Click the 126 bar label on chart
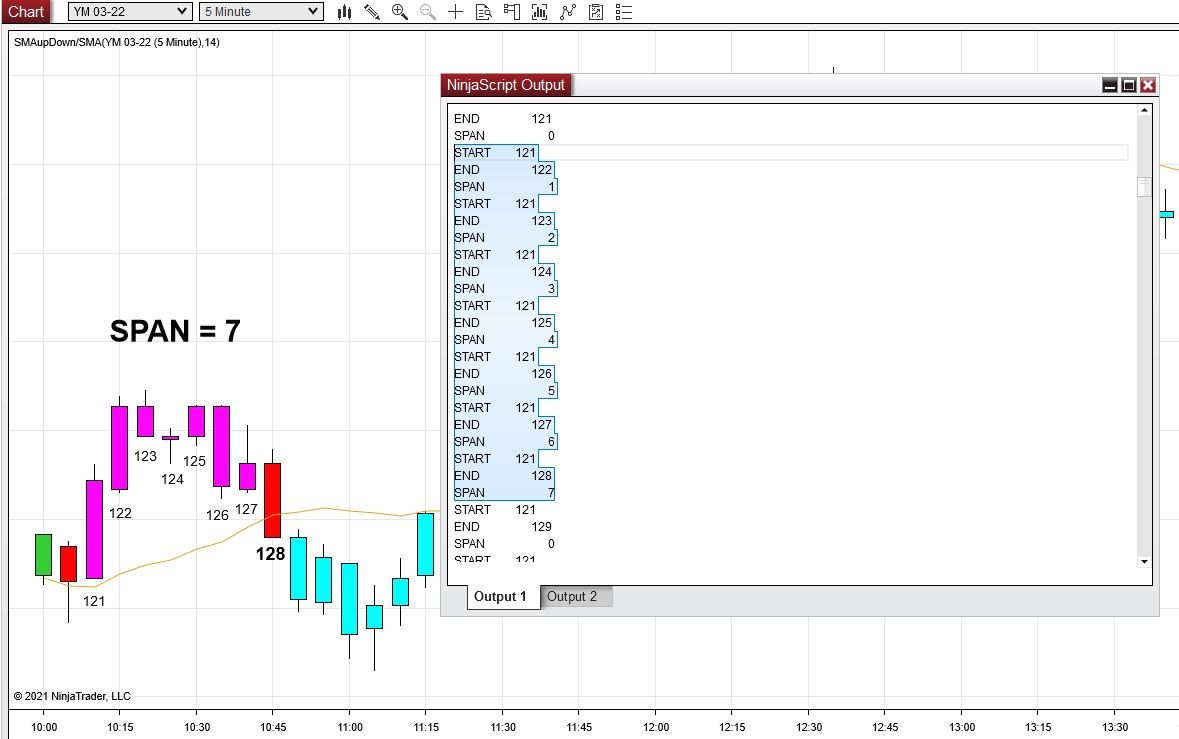1179x739 pixels. [x=217, y=515]
